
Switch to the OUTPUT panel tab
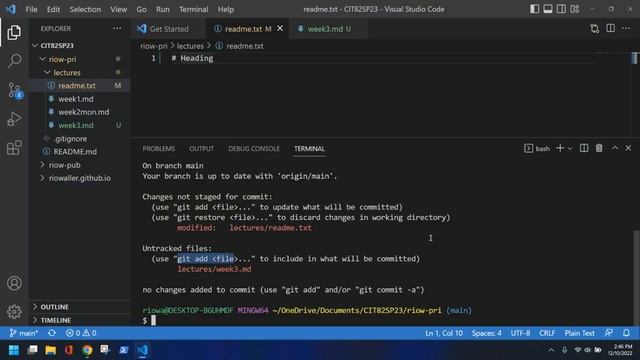click(201, 149)
